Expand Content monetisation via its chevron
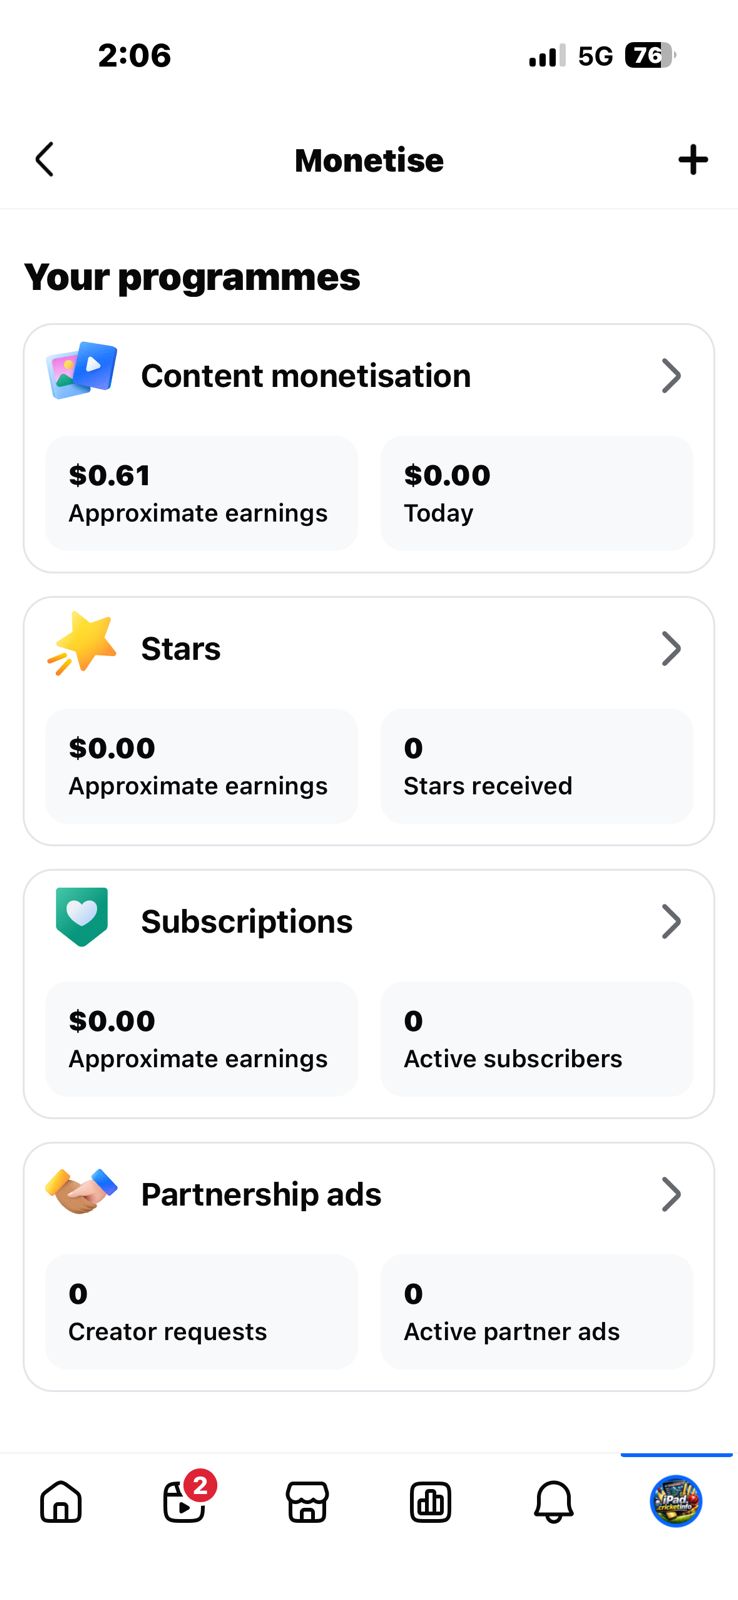 [x=671, y=376]
